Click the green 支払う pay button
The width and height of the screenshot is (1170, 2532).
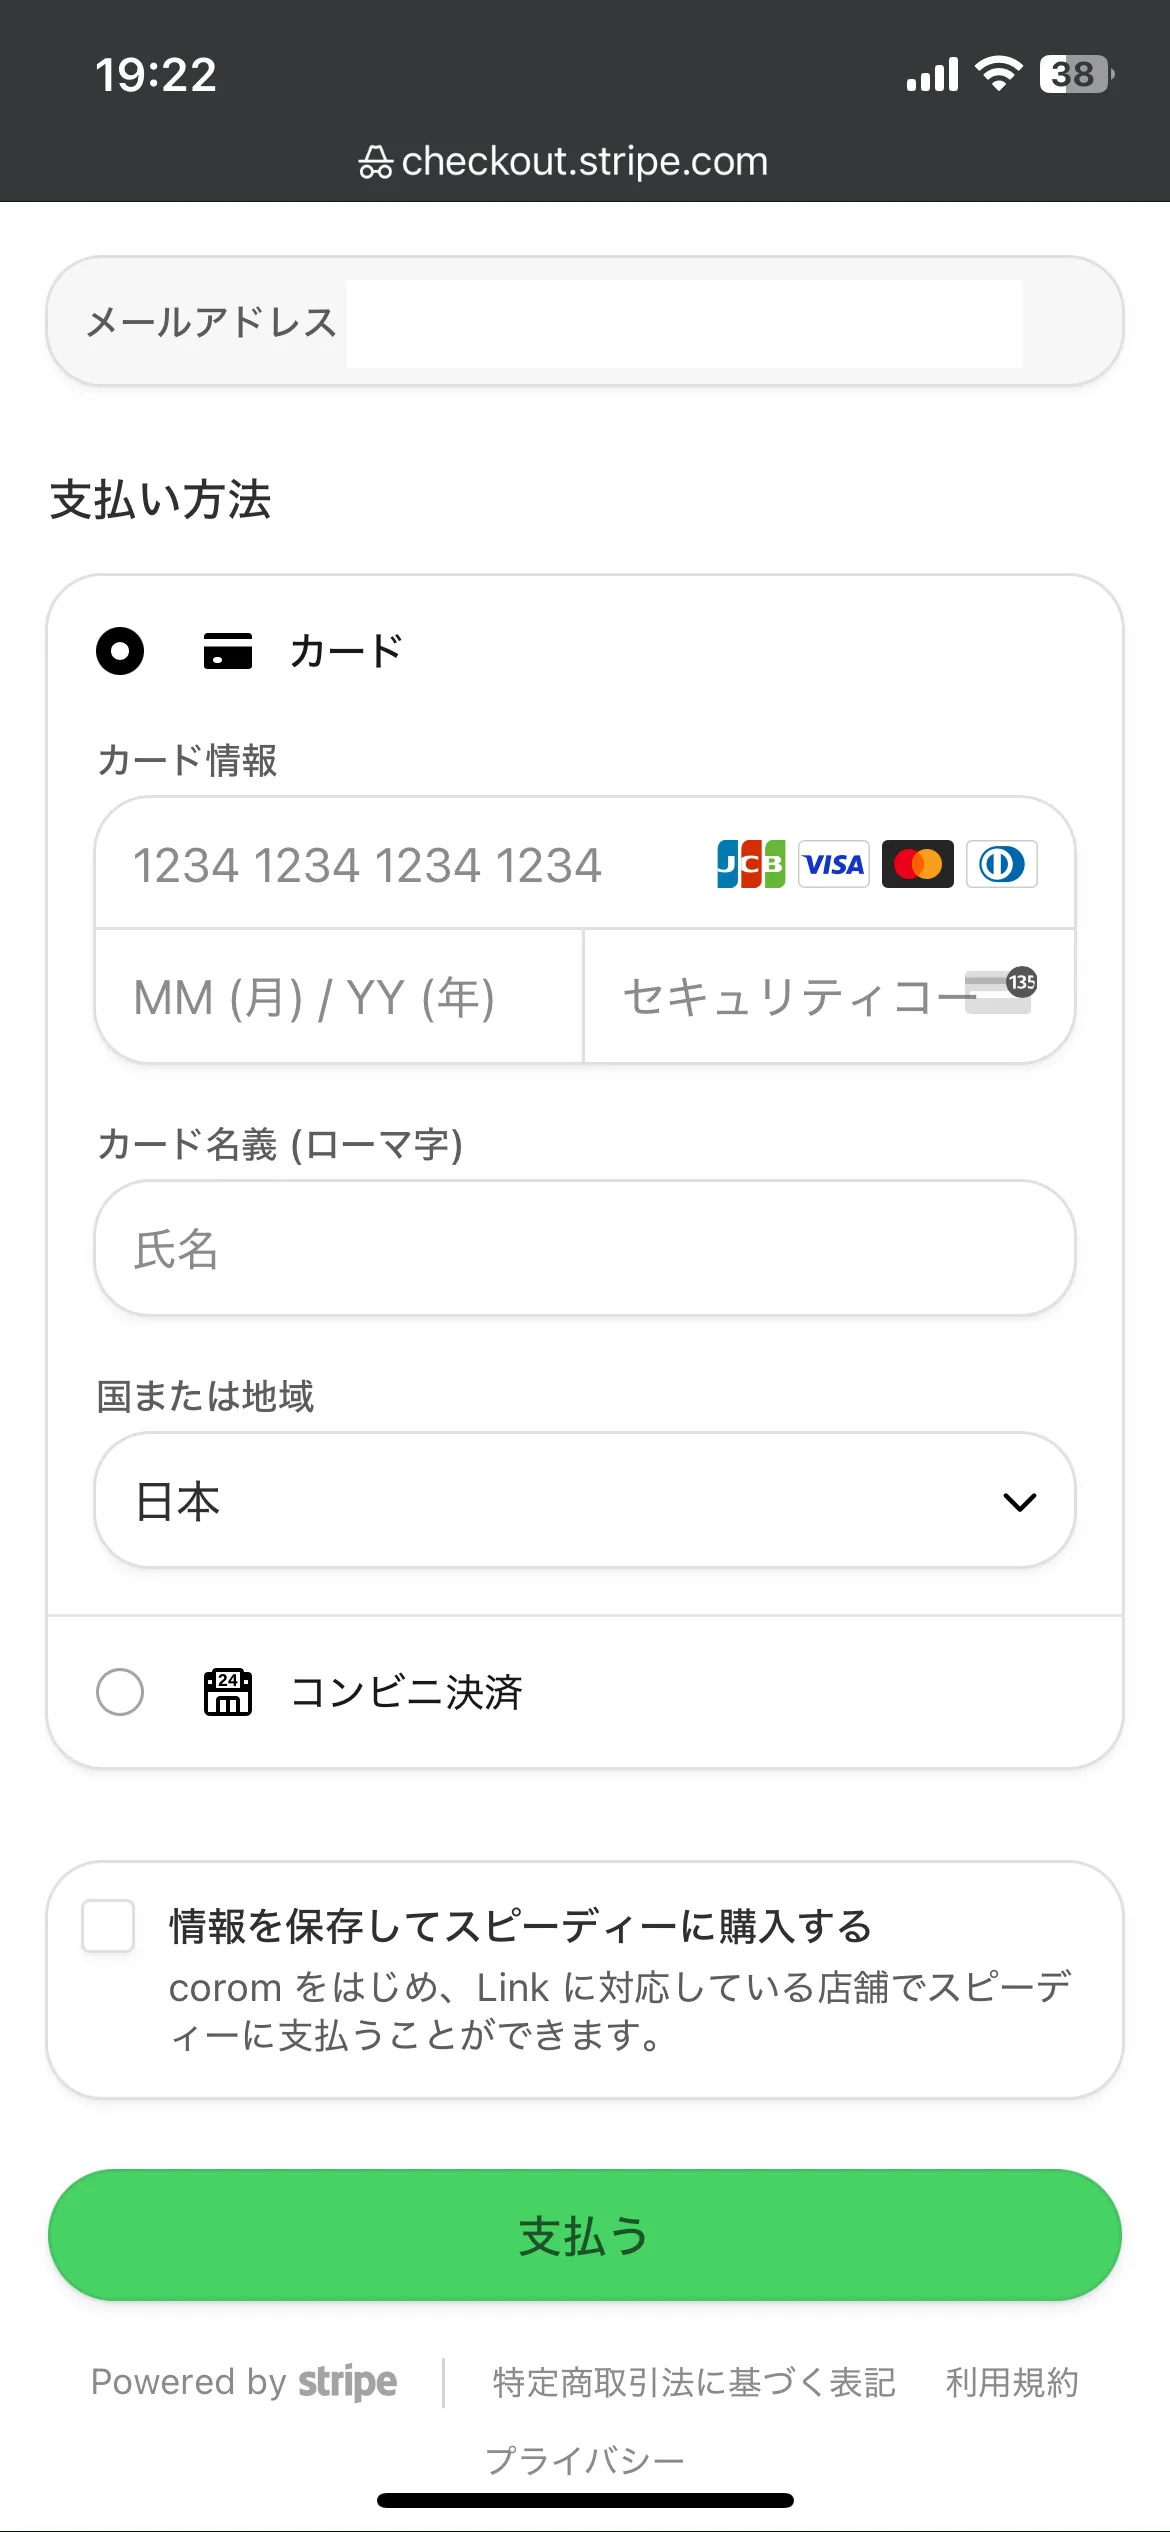585,2235
